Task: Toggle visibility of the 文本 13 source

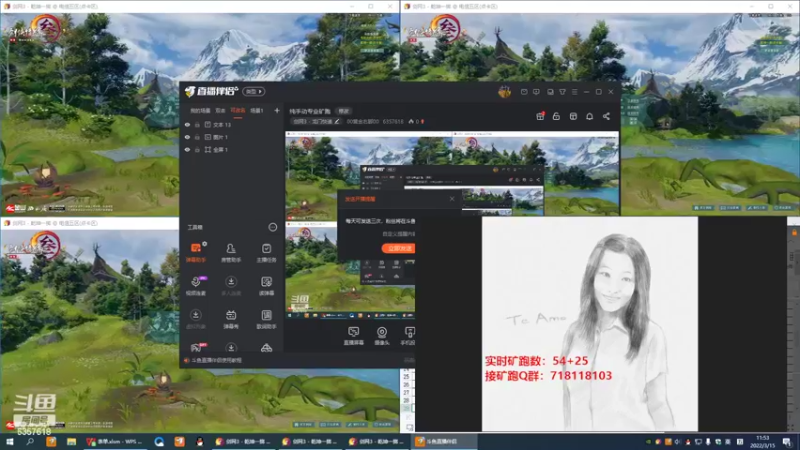Action: tap(187, 124)
